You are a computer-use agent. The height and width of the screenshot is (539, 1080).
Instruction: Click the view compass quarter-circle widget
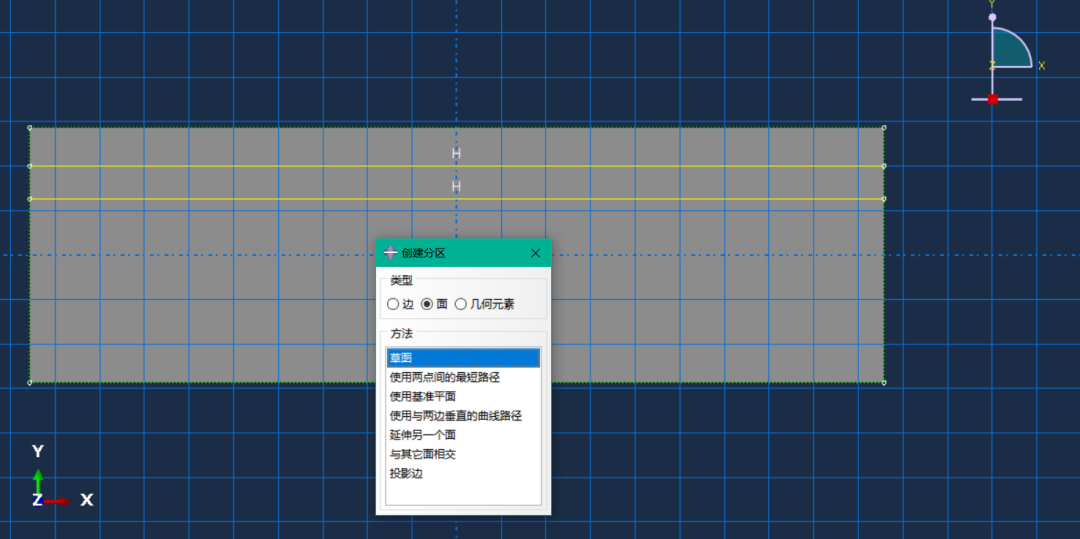1011,48
